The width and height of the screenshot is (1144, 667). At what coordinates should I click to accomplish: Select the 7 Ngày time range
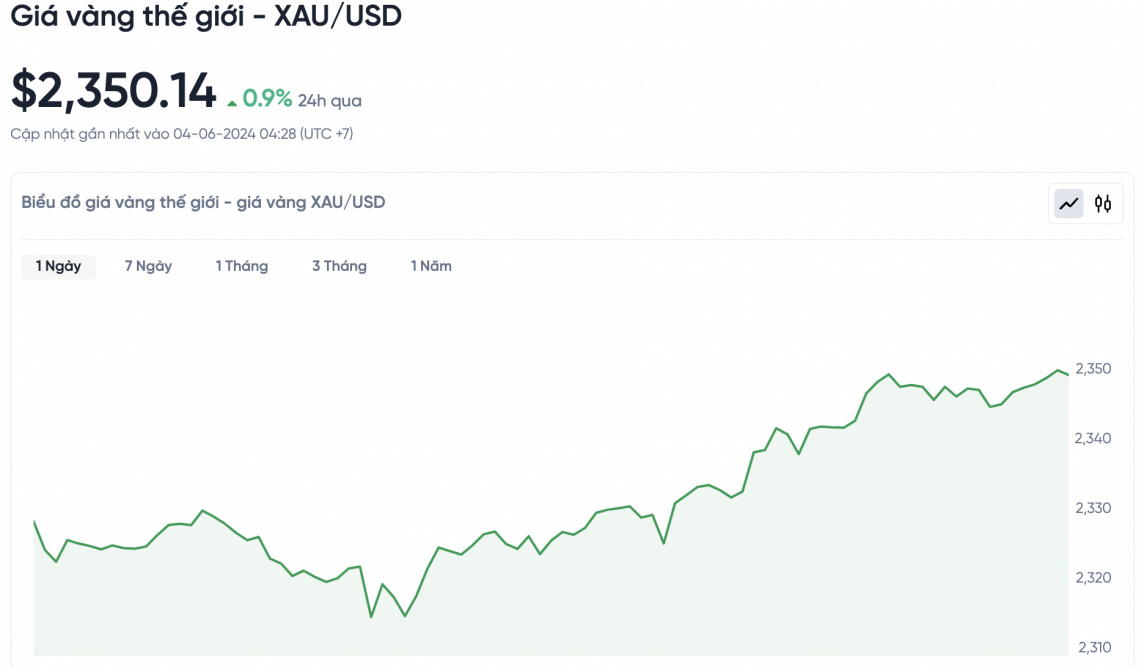tap(148, 266)
